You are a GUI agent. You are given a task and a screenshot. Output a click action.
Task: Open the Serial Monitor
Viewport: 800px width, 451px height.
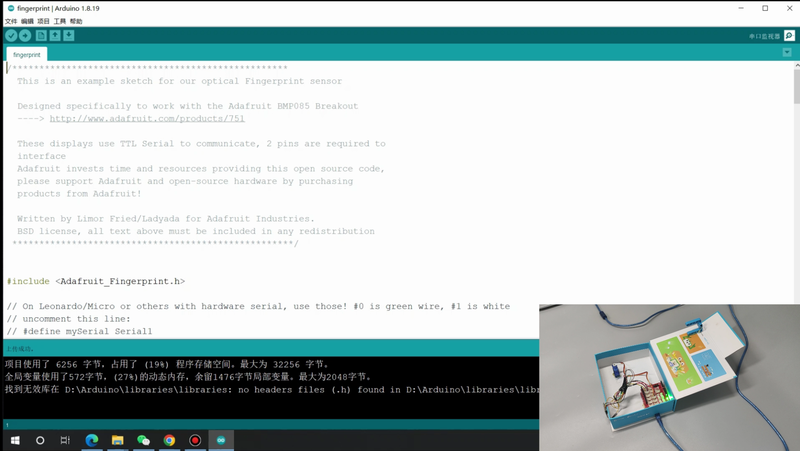789,36
